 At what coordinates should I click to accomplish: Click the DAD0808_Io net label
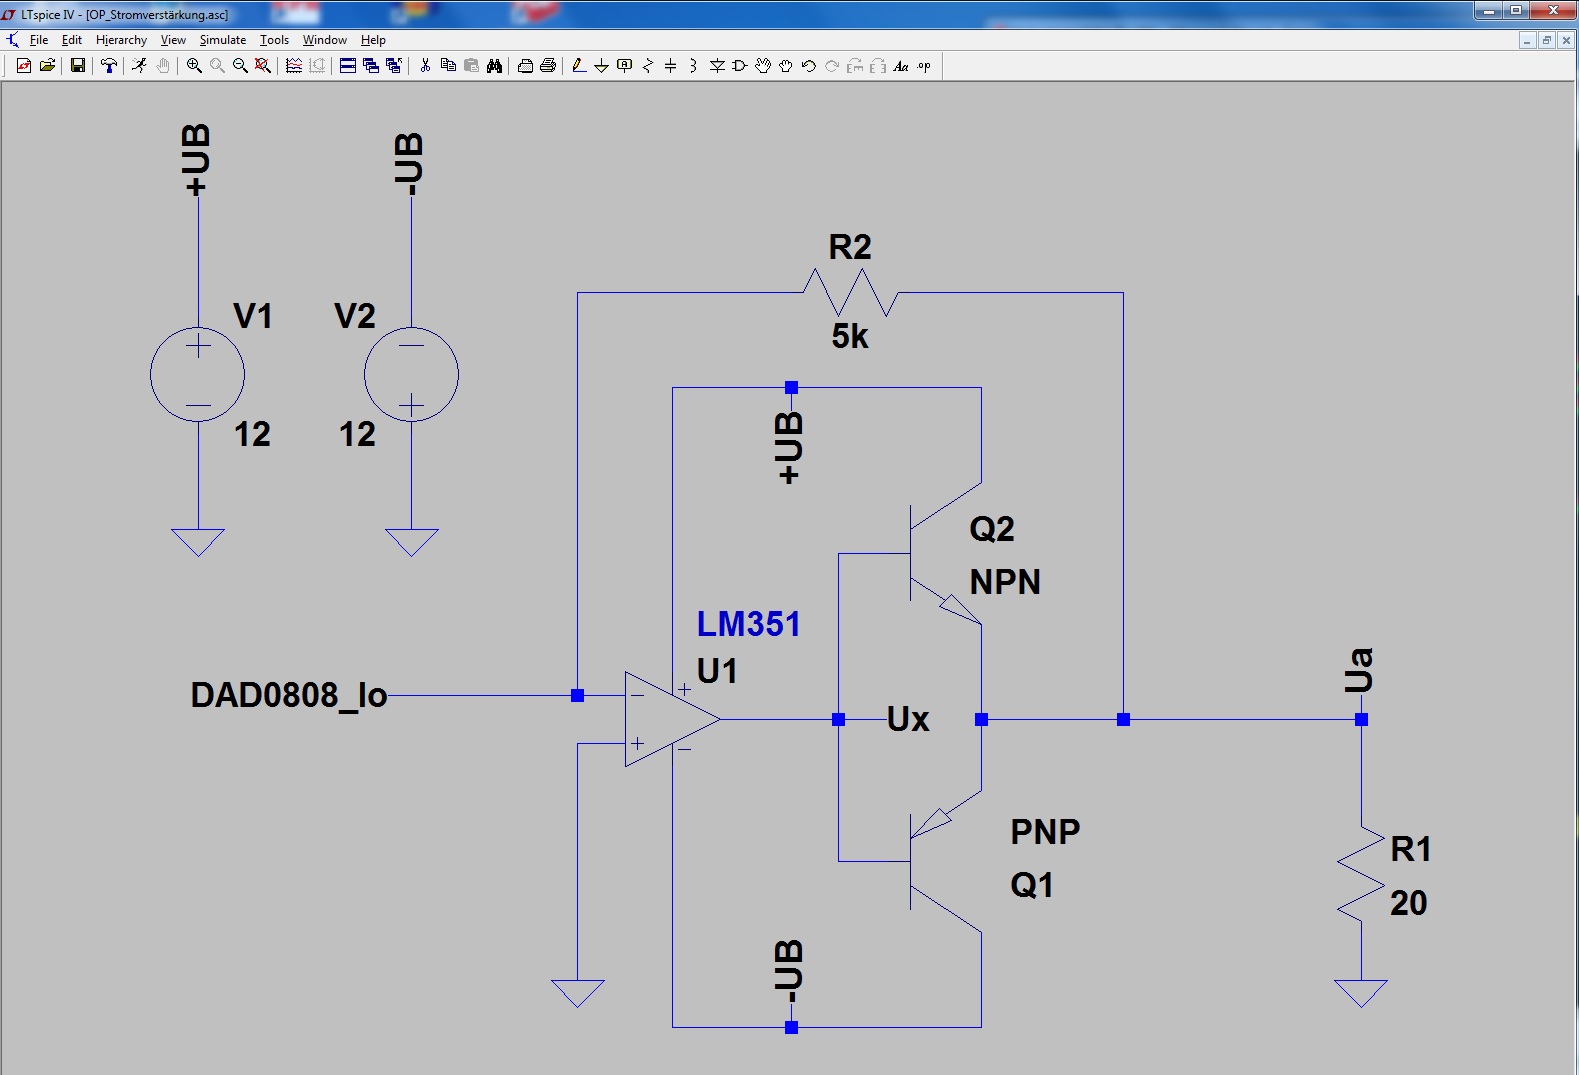coord(289,695)
